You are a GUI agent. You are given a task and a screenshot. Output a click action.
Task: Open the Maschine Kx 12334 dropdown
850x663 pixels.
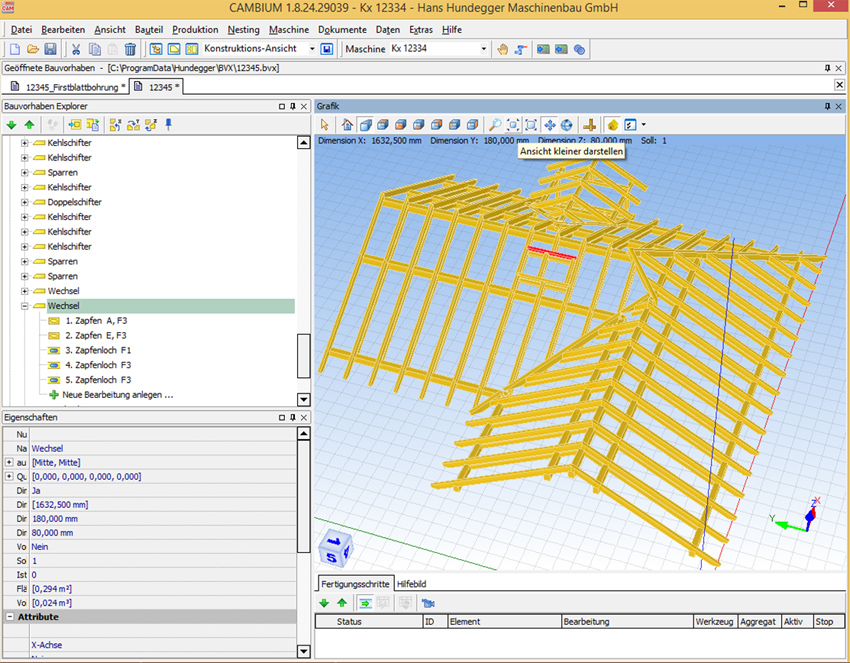[x=484, y=49]
